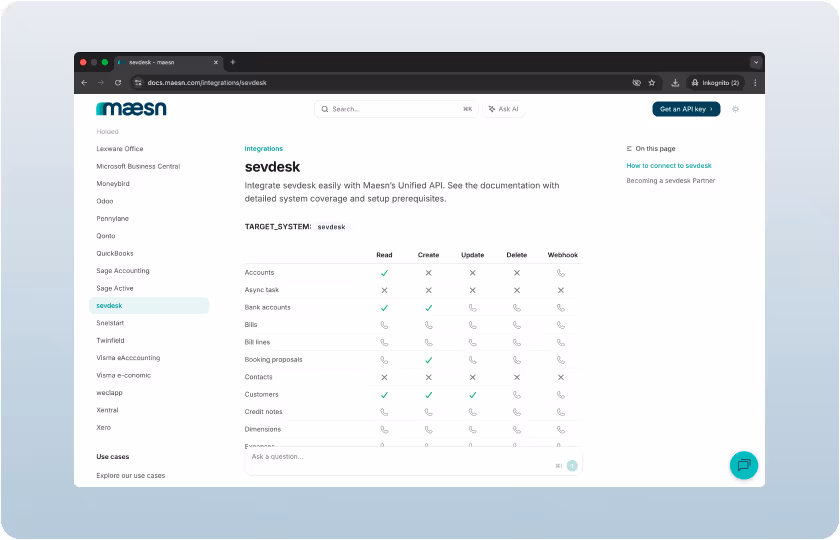Reload the page with the refresh icon
The image size is (840, 540).
pos(118,82)
